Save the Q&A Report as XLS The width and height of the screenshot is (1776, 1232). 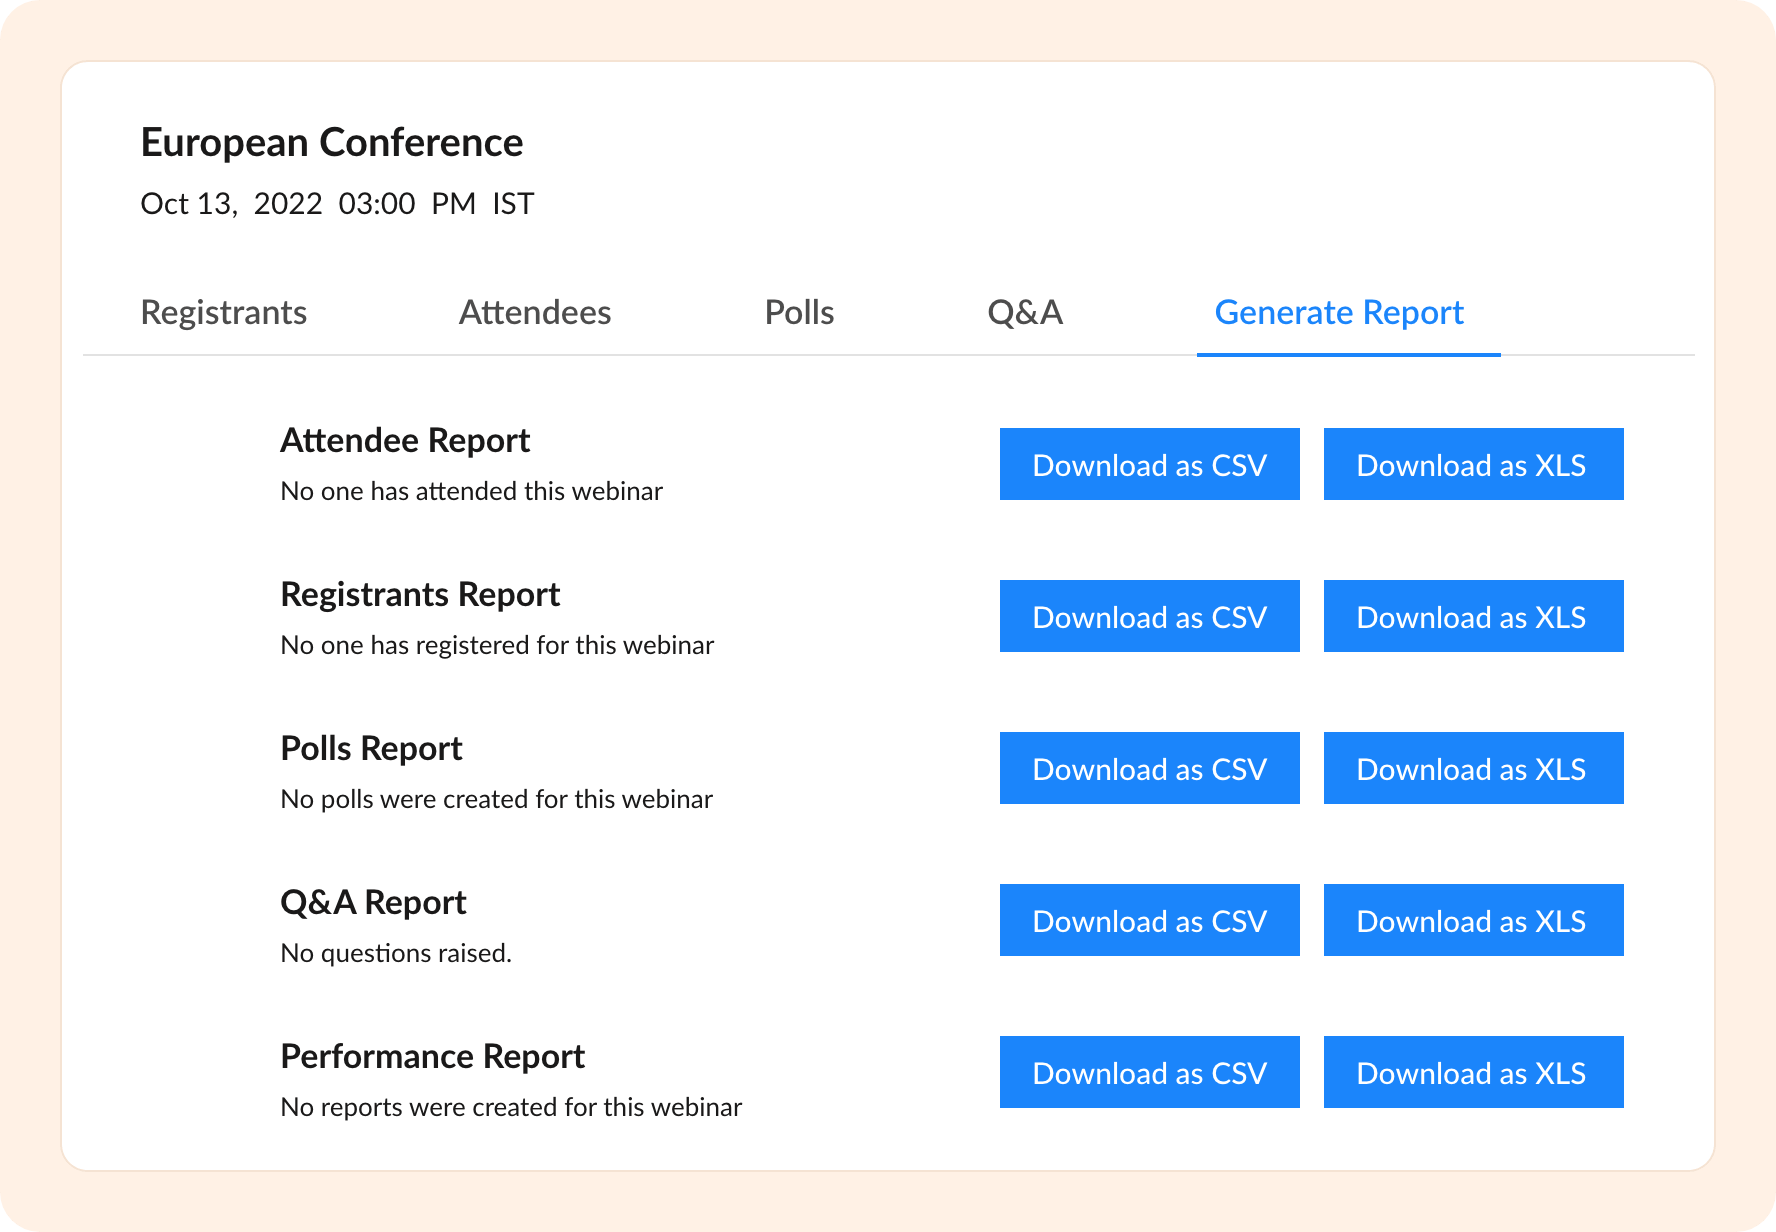[x=1473, y=921]
